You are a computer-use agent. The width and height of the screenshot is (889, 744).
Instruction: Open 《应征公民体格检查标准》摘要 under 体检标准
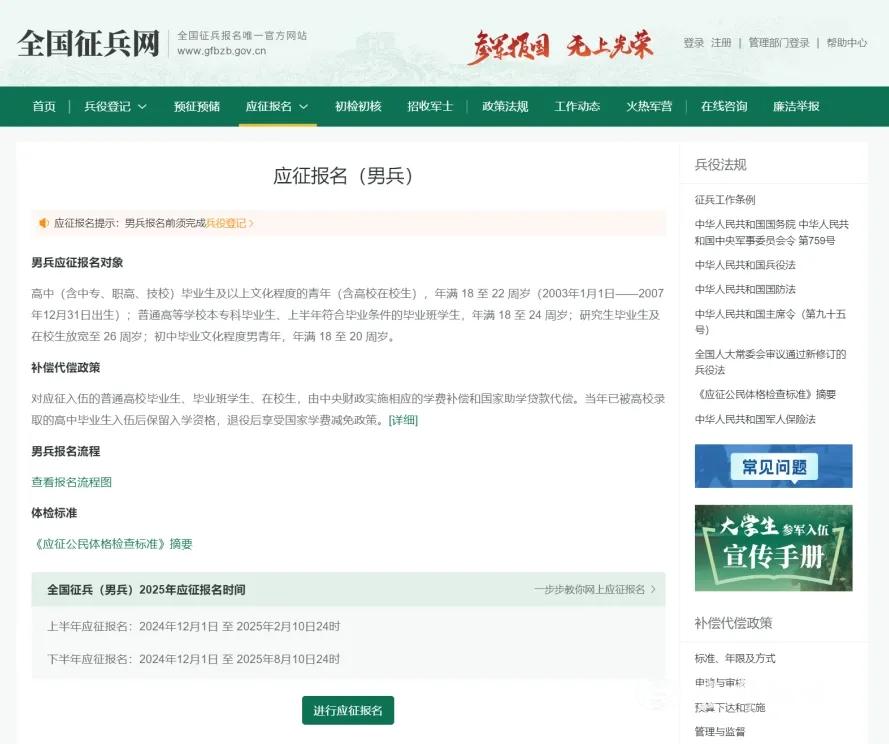tap(112, 544)
